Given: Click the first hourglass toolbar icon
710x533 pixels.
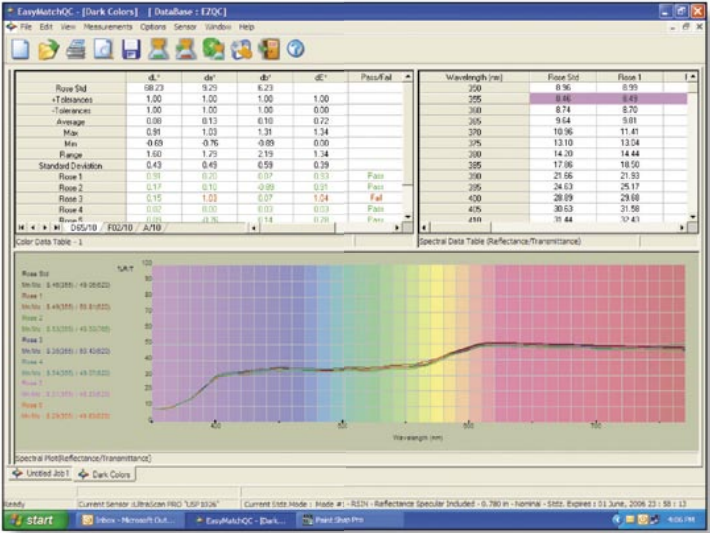Looking at the screenshot, I should pyautogui.click(x=157, y=49).
